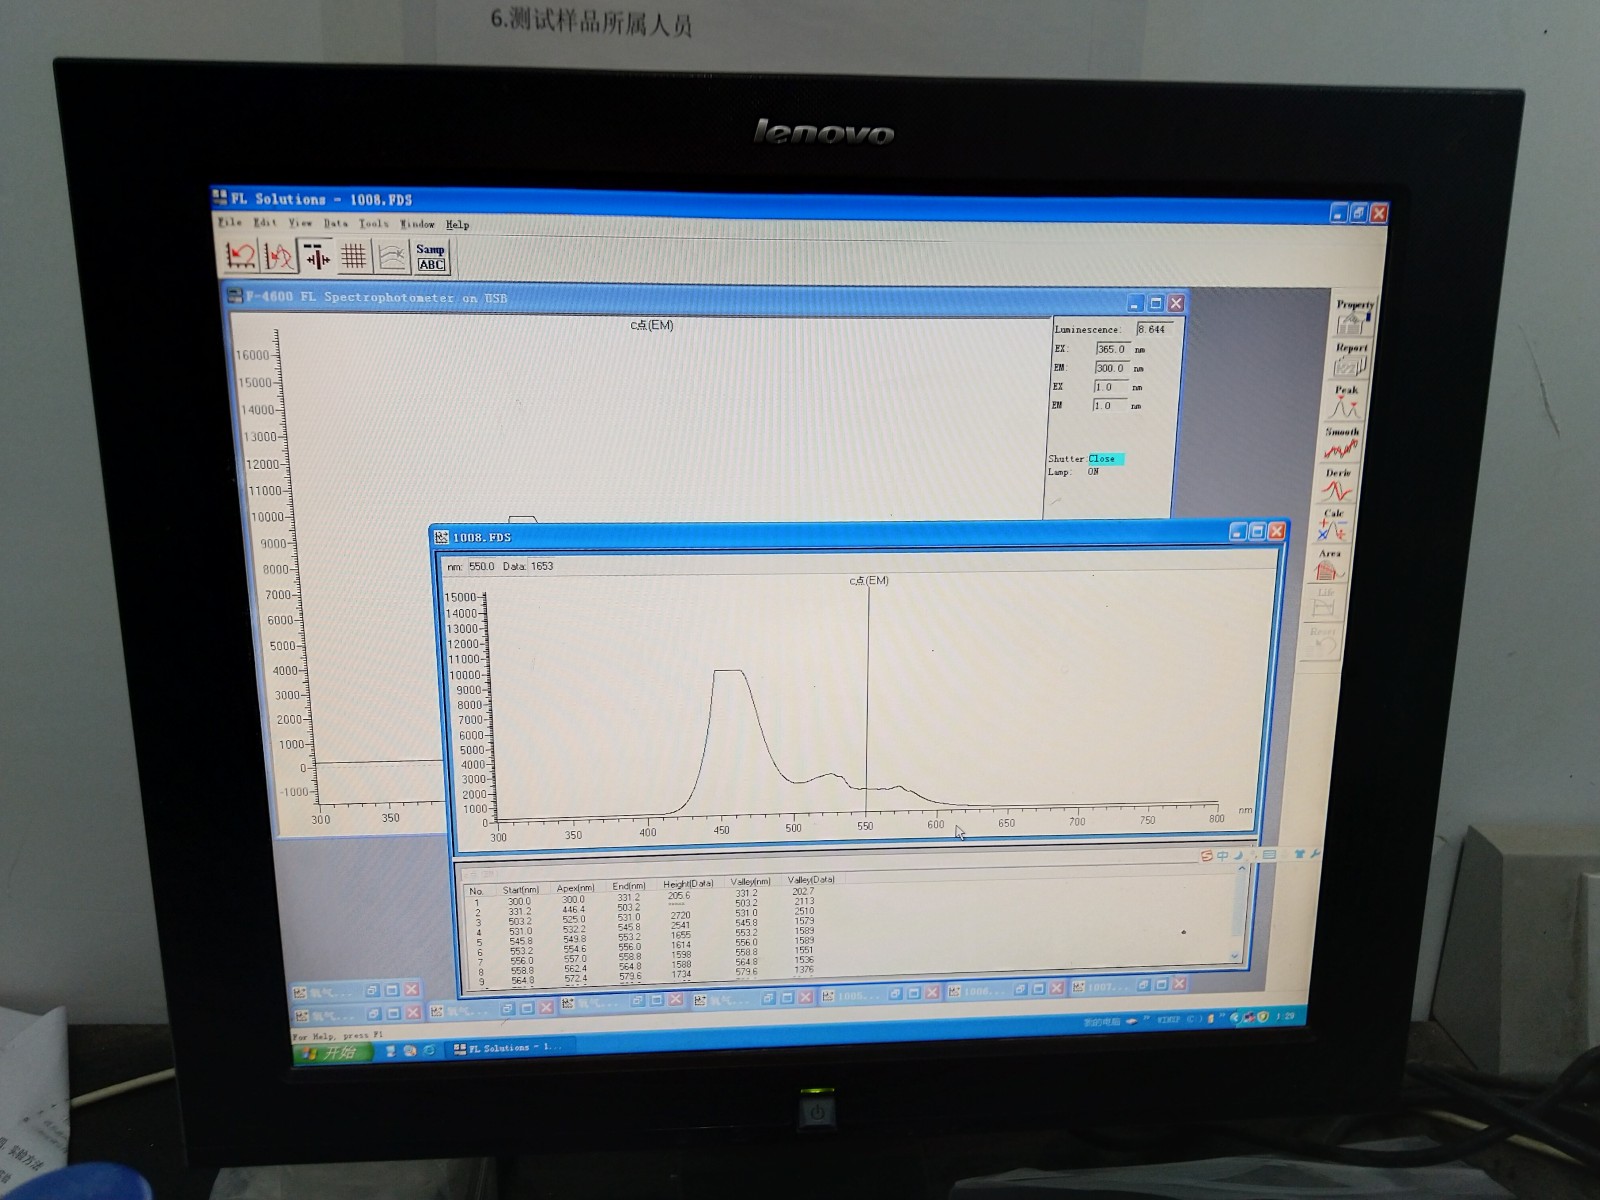Image resolution: width=1600 pixels, height=1200 pixels.
Task: Open the View menu
Action: click(x=300, y=223)
